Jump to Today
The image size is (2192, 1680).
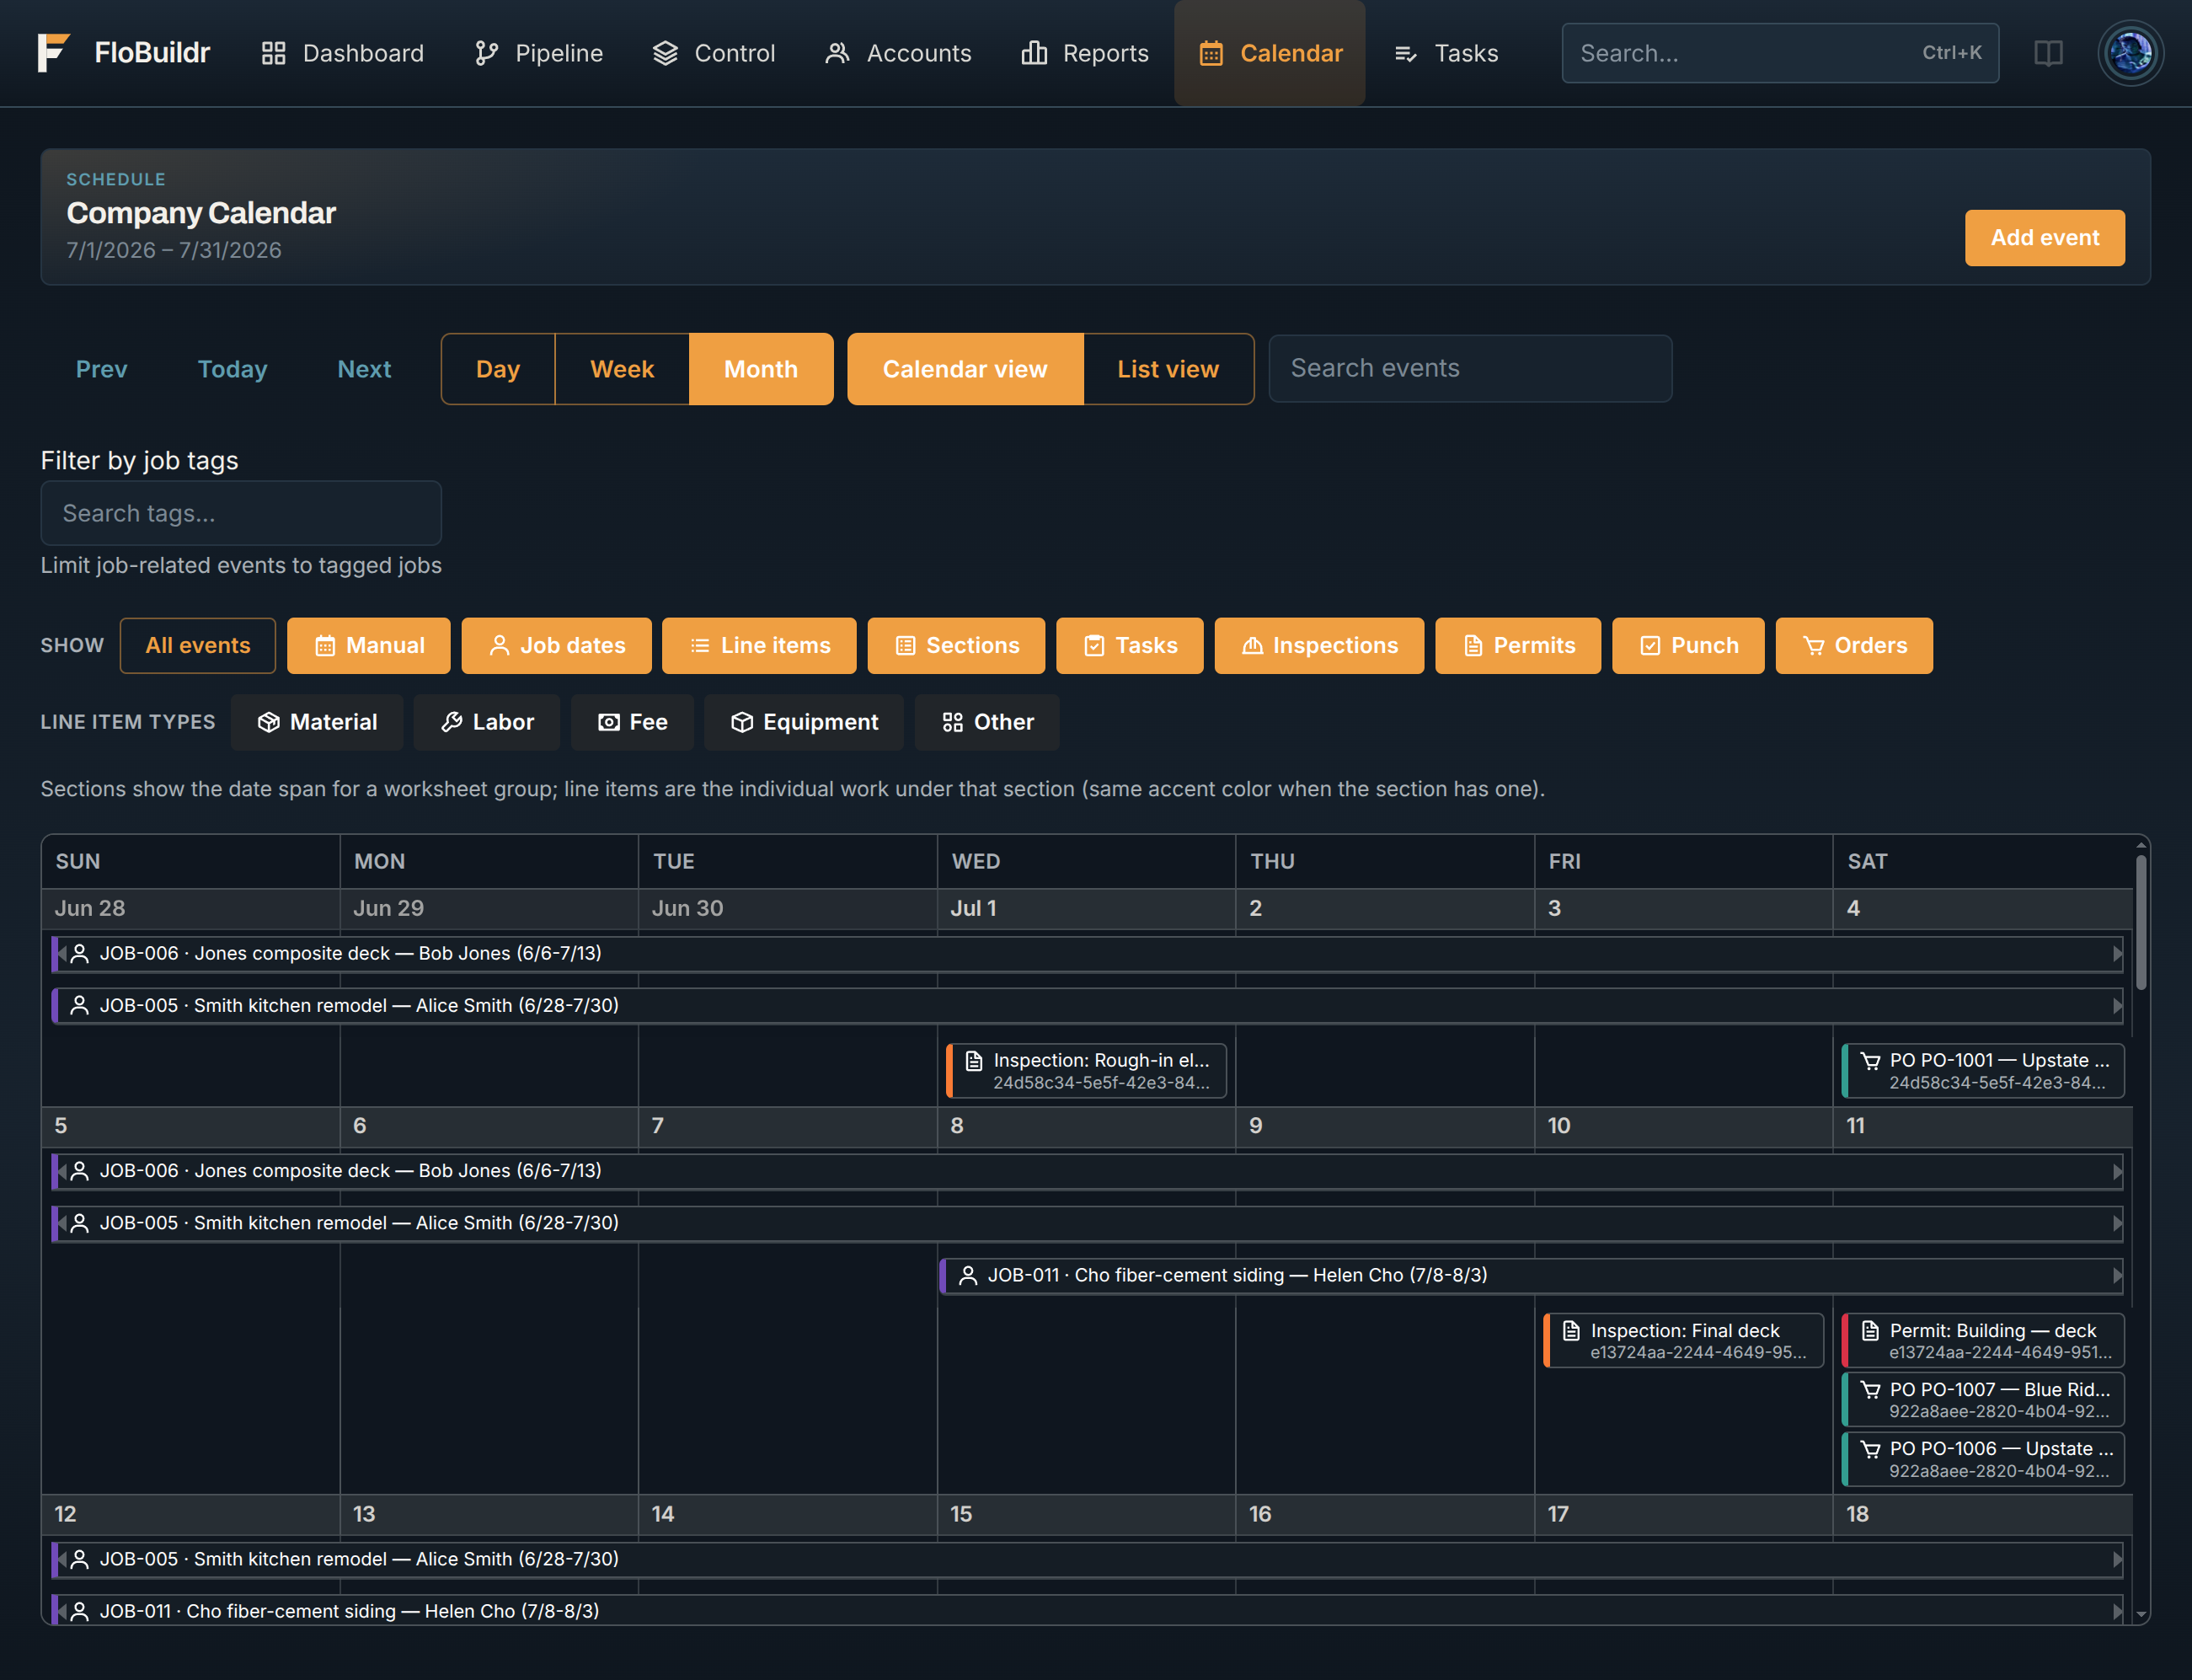click(x=232, y=369)
